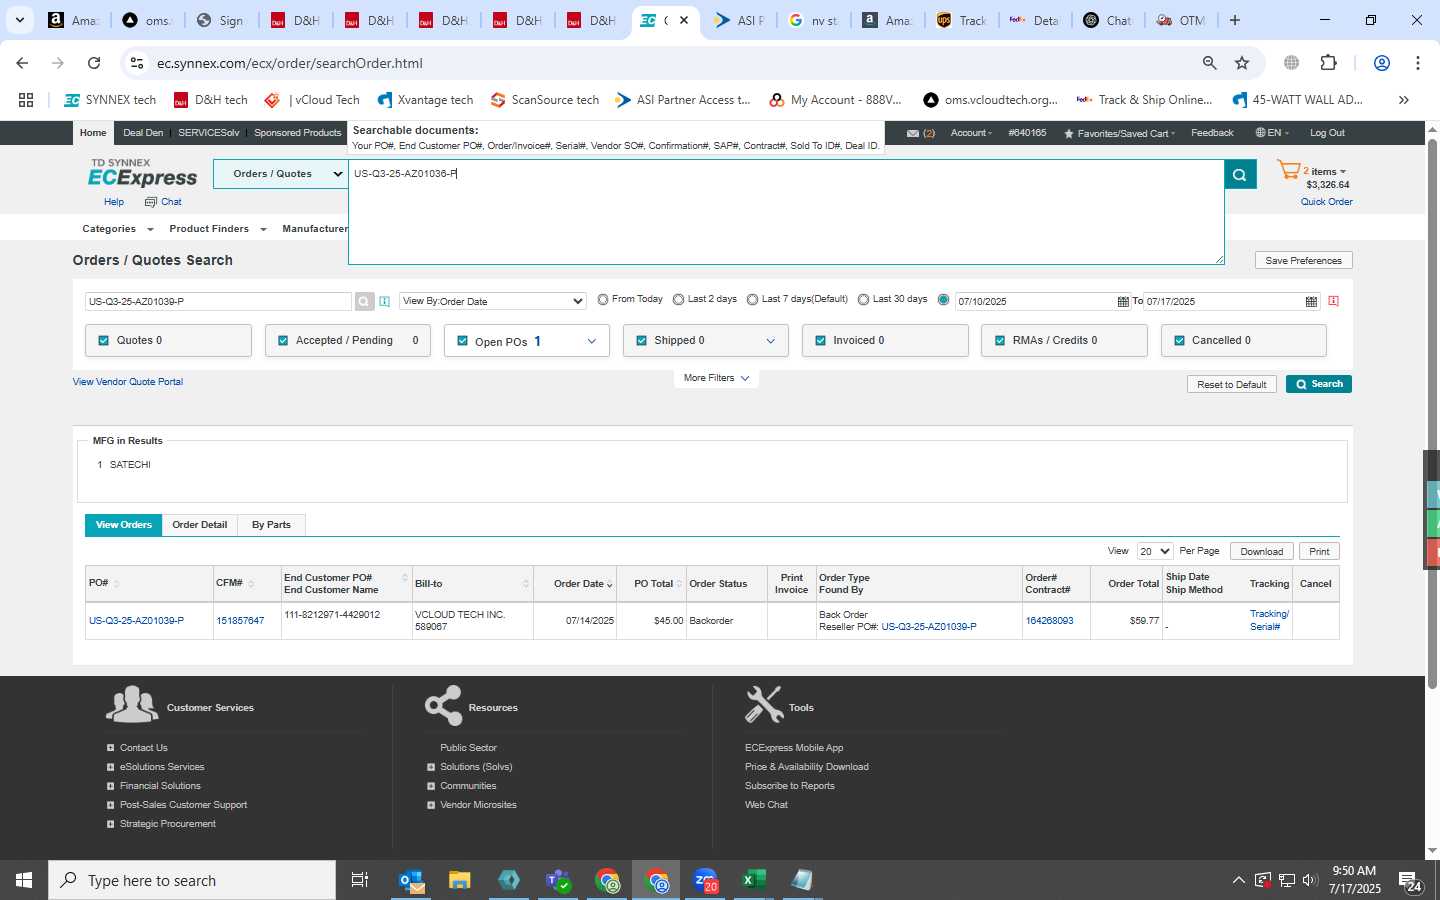Open the Orders / Quotes search dropdown

280,174
